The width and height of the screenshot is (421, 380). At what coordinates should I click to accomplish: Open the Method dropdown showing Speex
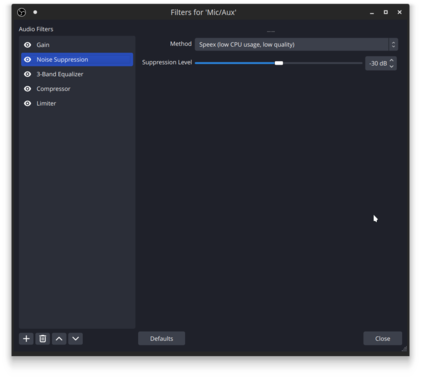click(296, 44)
